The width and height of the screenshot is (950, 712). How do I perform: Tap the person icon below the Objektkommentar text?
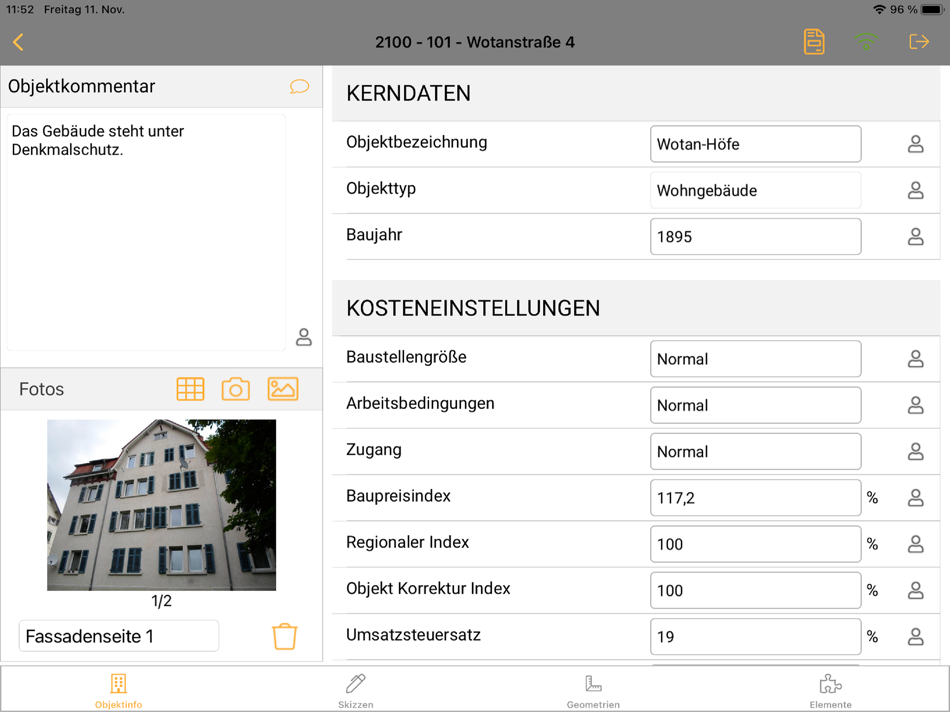tap(303, 337)
